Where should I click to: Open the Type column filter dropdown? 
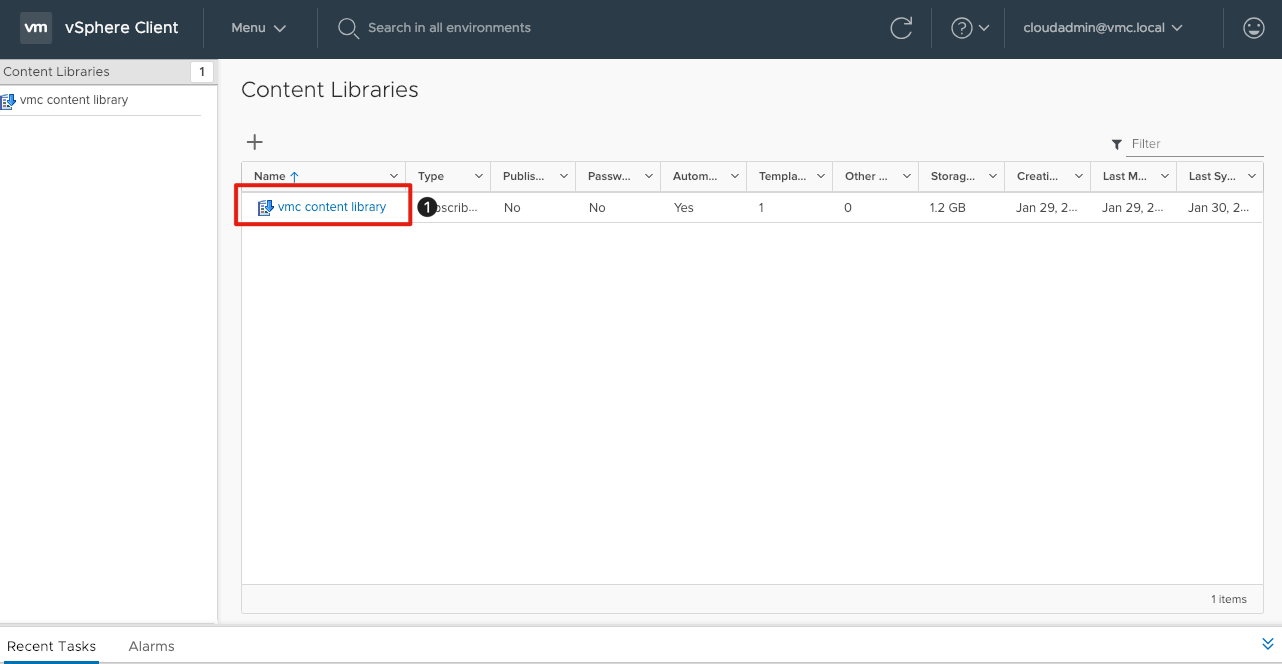pos(478,176)
